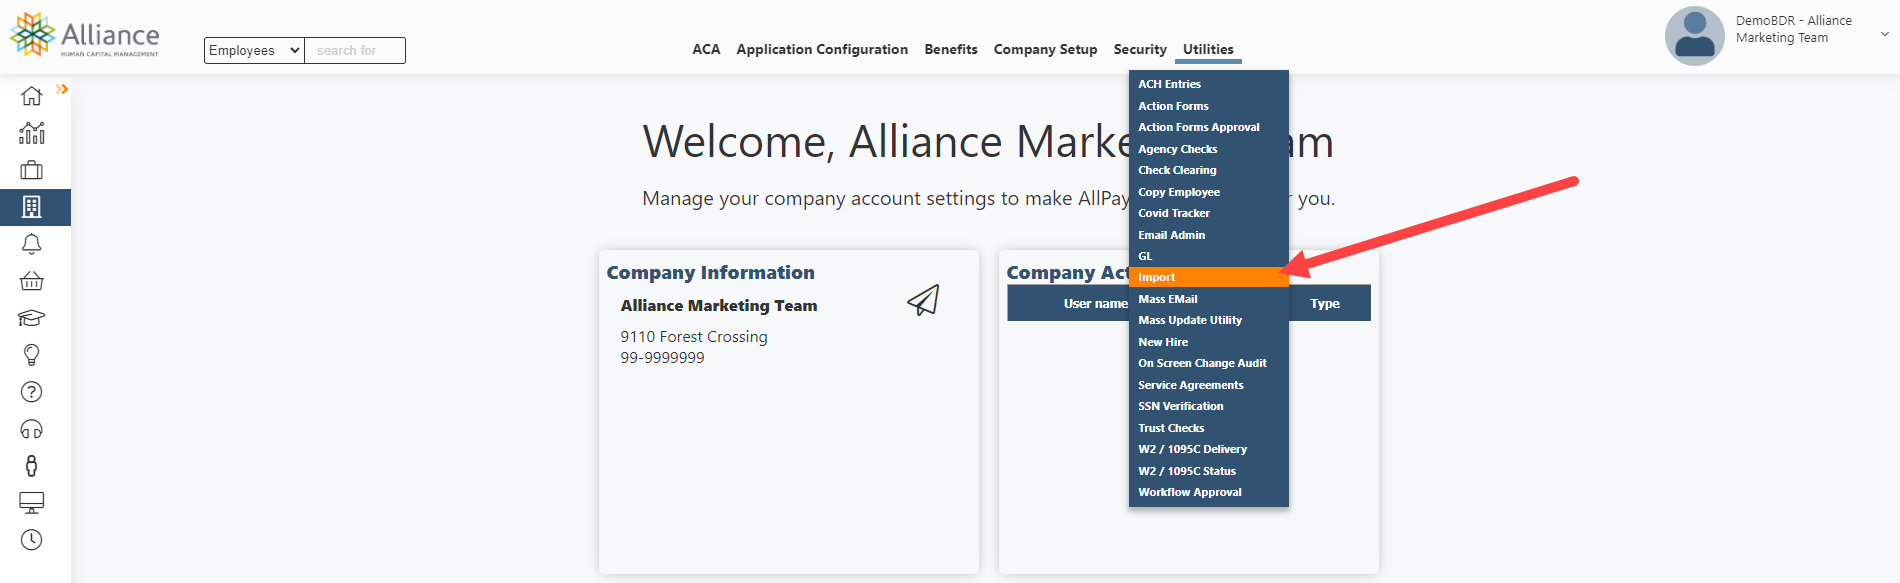Viewport: 1900px width, 583px height.
Task: Open the Benefits menu
Action: coord(951,49)
